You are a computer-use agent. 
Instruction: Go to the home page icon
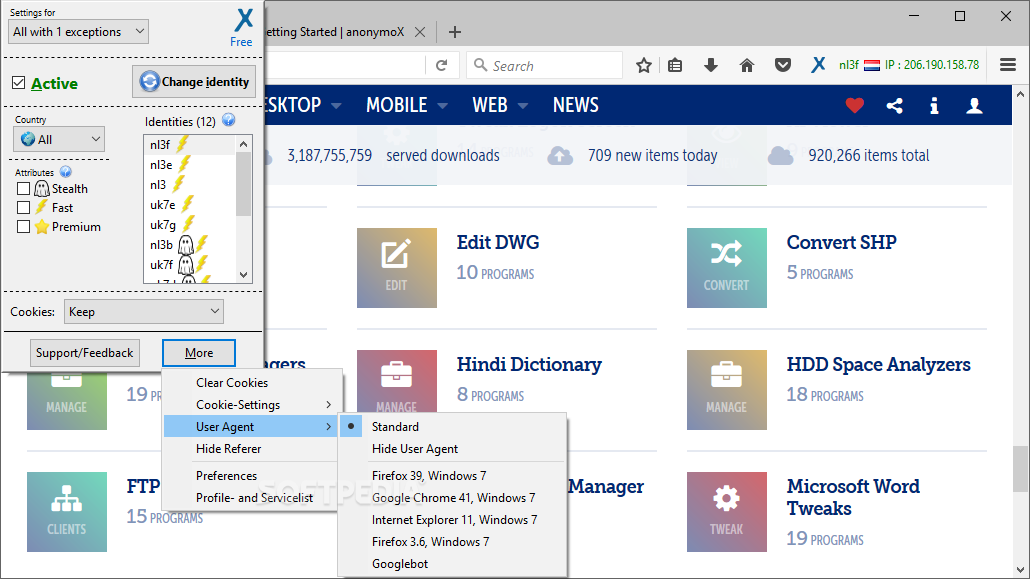(x=746, y=65)
